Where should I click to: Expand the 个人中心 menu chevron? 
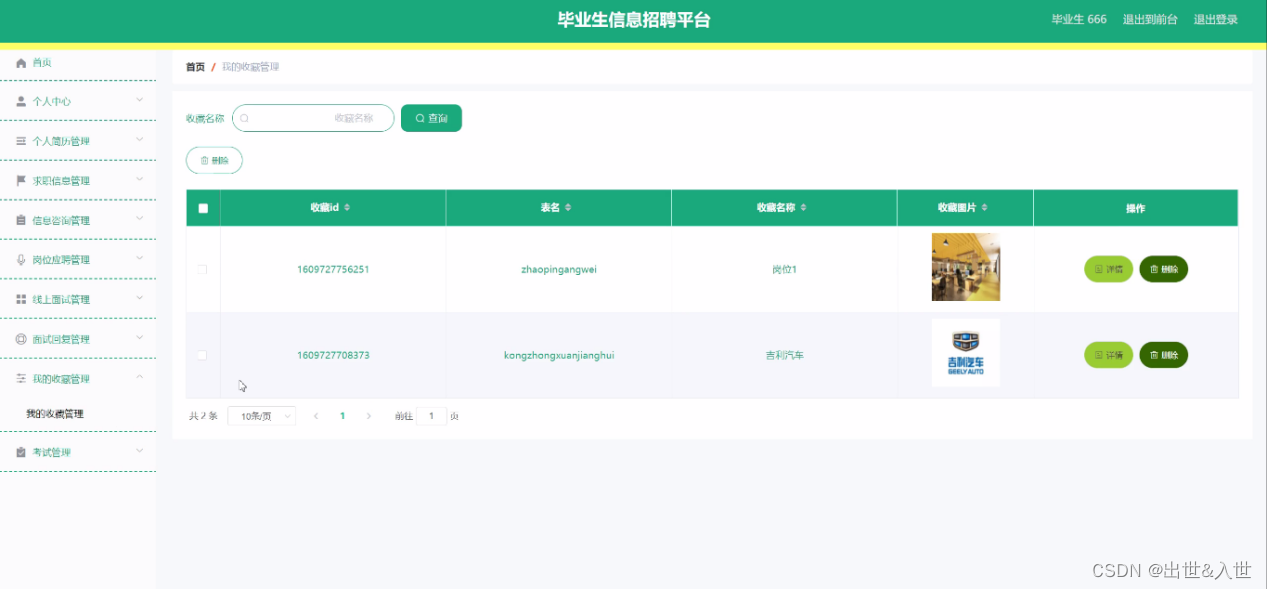click(x=140, y=100)
